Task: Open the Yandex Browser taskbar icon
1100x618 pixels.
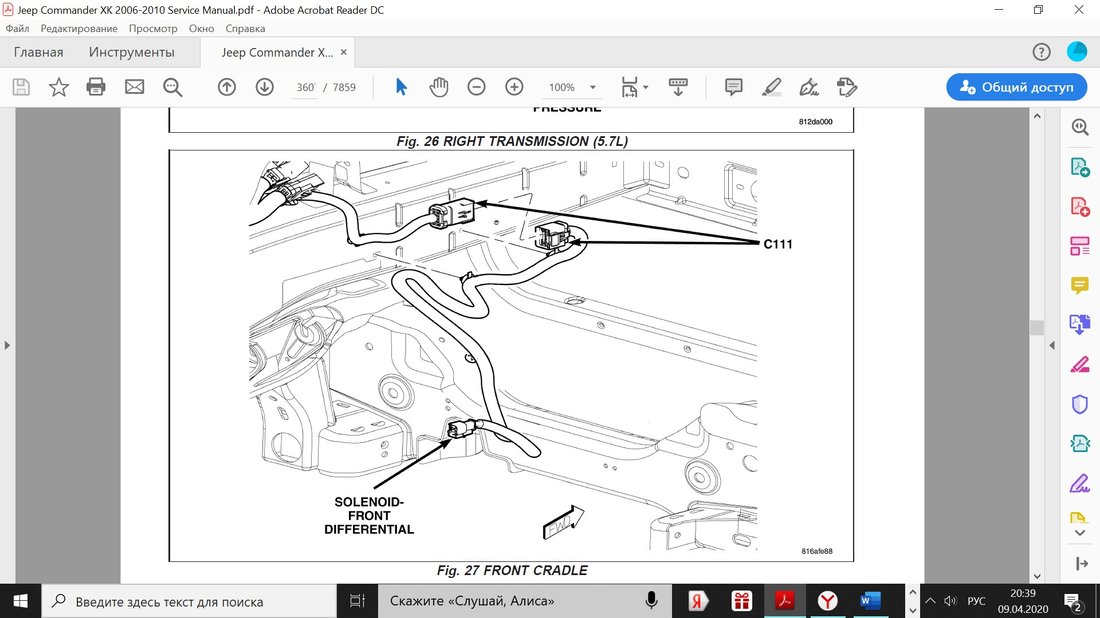Action: pyautogui.click(x=828, y=601)
